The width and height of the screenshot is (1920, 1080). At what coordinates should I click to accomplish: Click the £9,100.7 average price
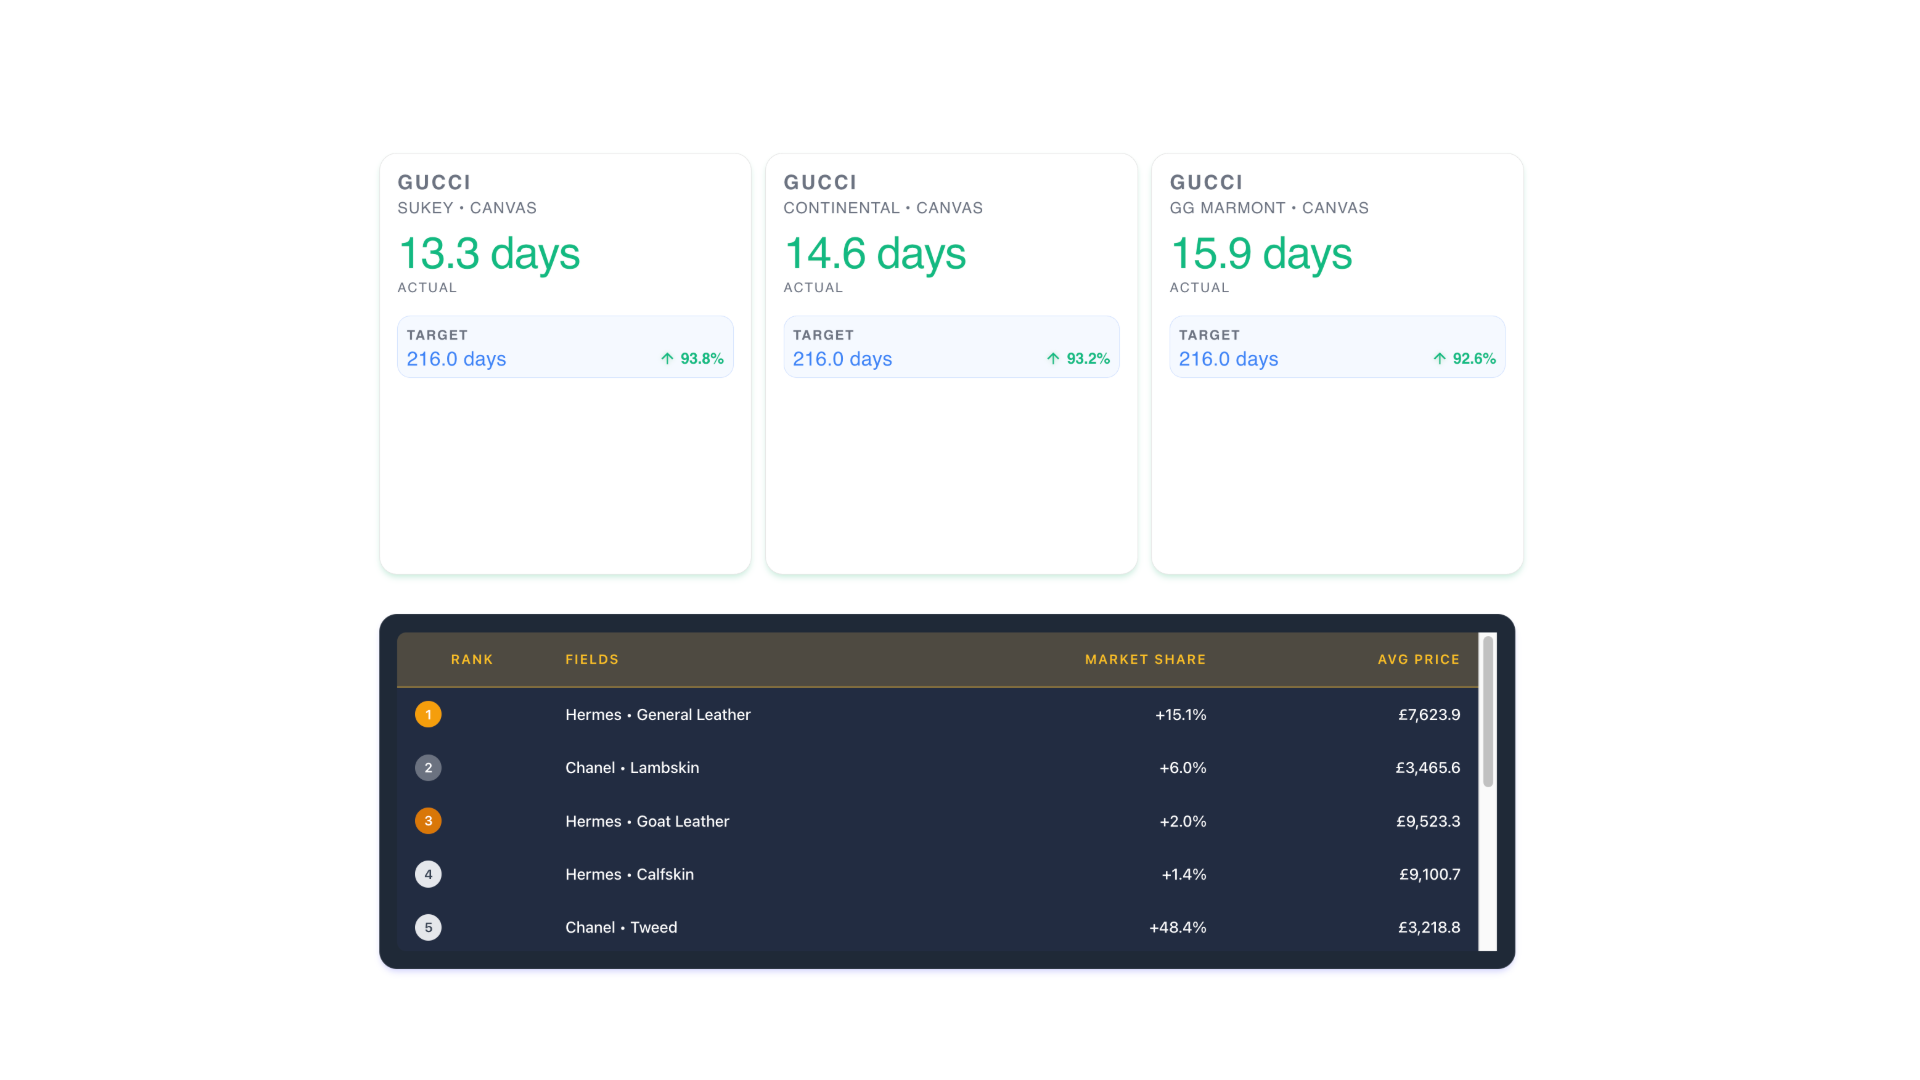pyautogui.click(x=1429, y=874)
